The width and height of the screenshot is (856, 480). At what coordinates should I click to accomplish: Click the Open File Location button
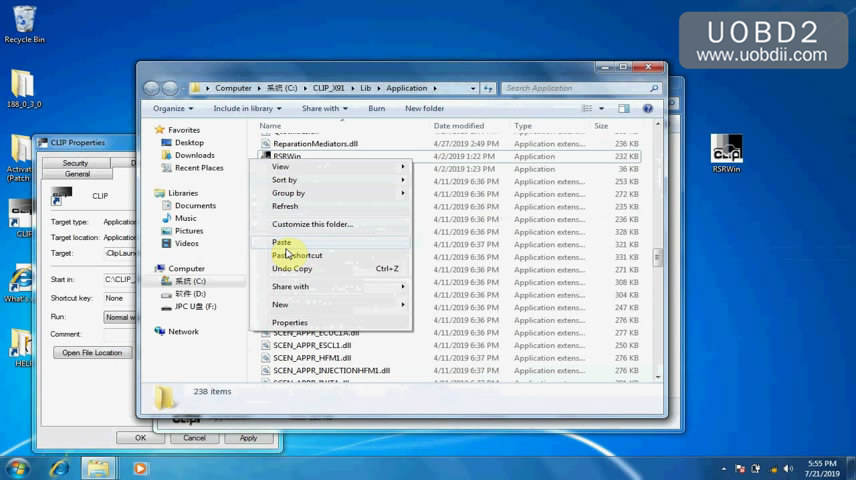[92, 352]
